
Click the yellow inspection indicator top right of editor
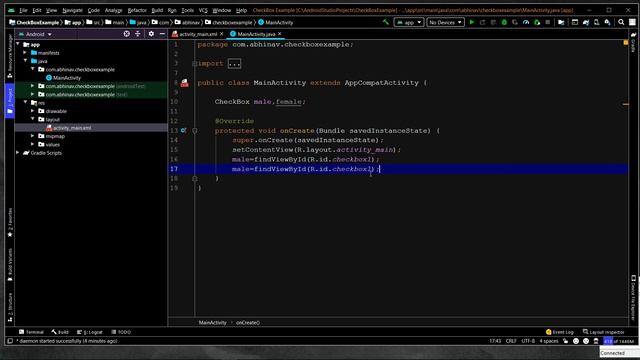click(x=626, y=42)
